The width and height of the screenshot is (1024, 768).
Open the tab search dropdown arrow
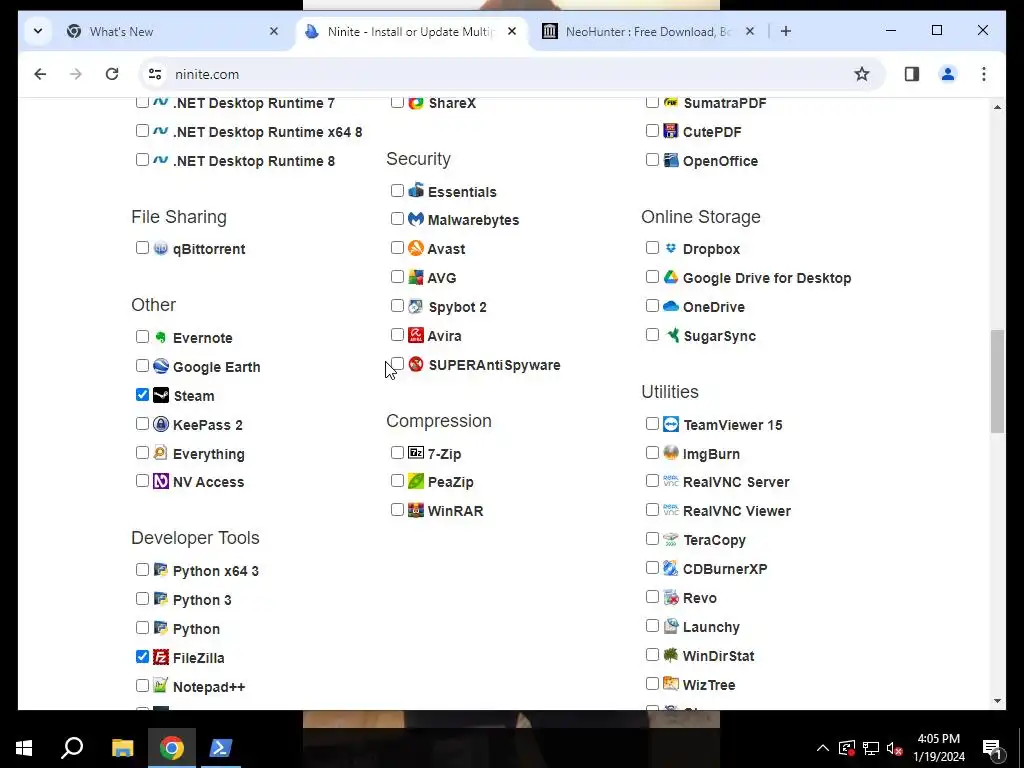point(38,31)
